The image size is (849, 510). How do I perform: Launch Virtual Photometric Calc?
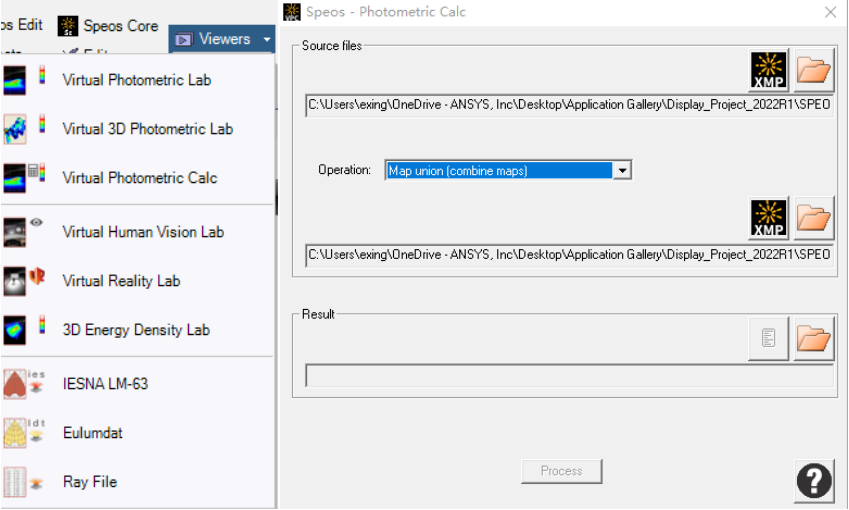coord(140,178)
